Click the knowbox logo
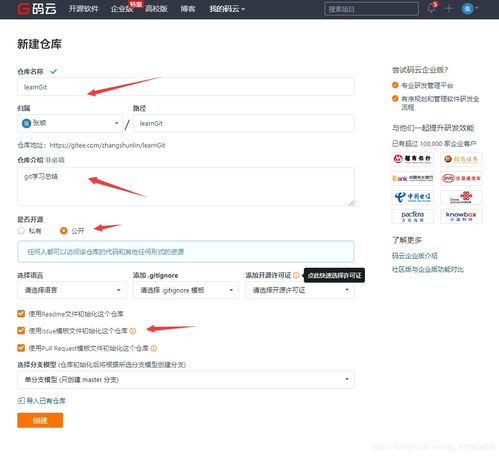This screenshot has height=456, width=499. 461,216
